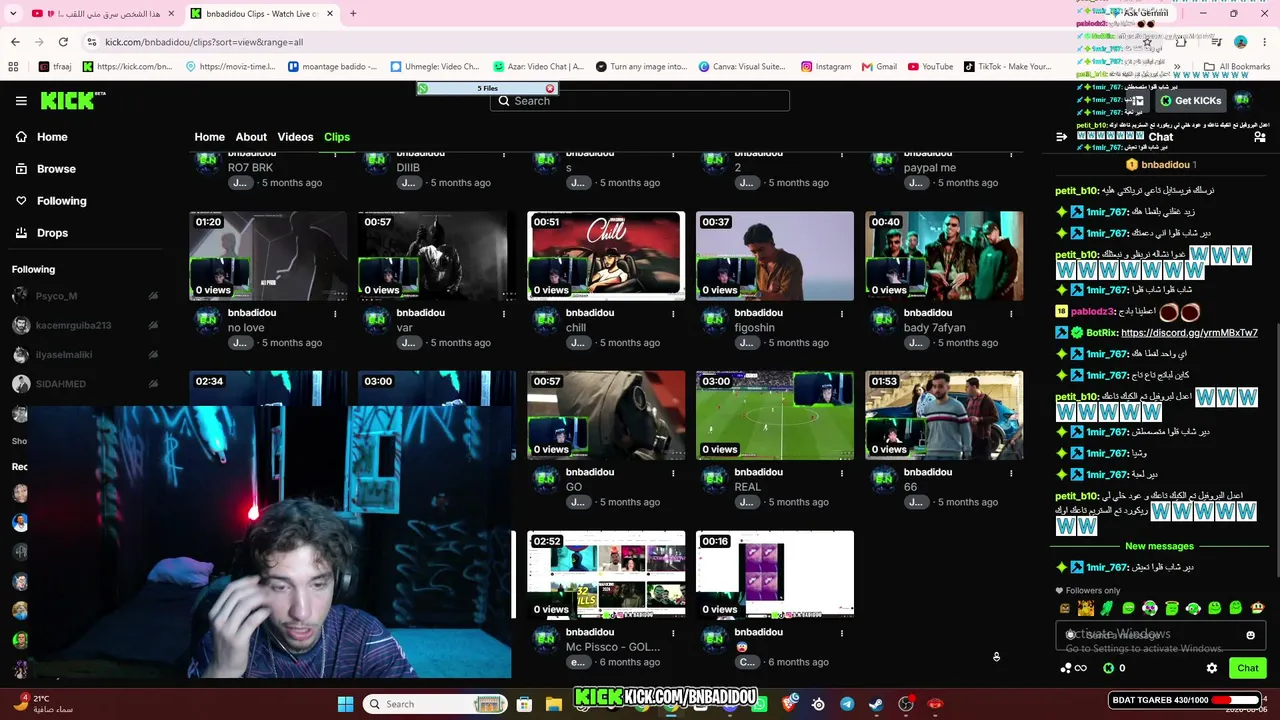Click the green KICKs balance icon
Screen dimensions: 1280x720
pos(1108,668)
